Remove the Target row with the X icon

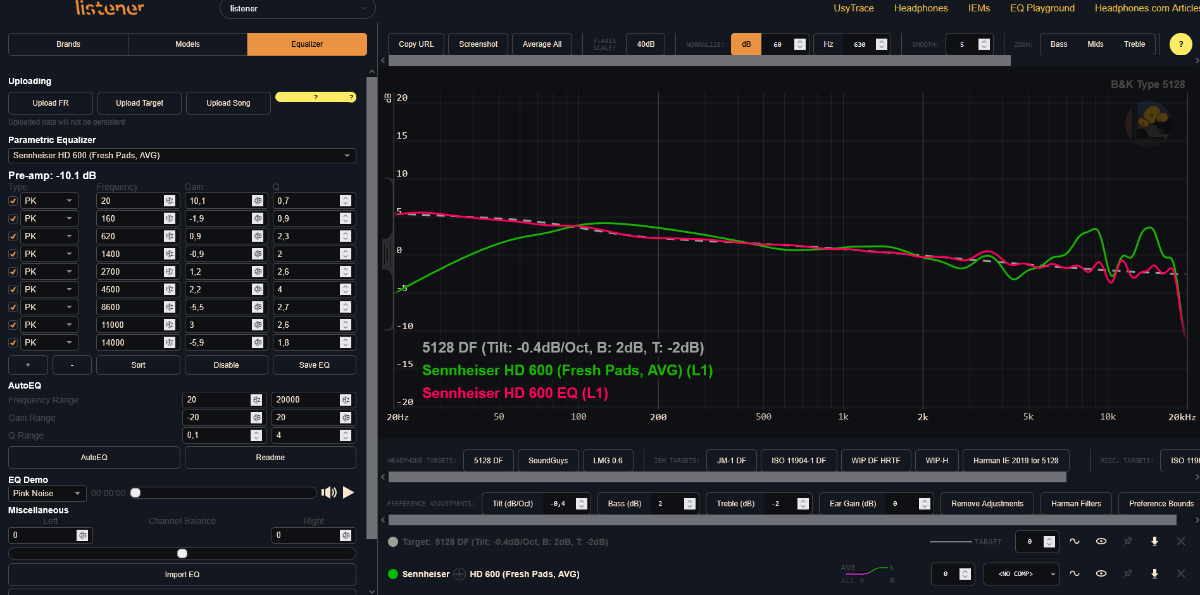[1181, 541]
